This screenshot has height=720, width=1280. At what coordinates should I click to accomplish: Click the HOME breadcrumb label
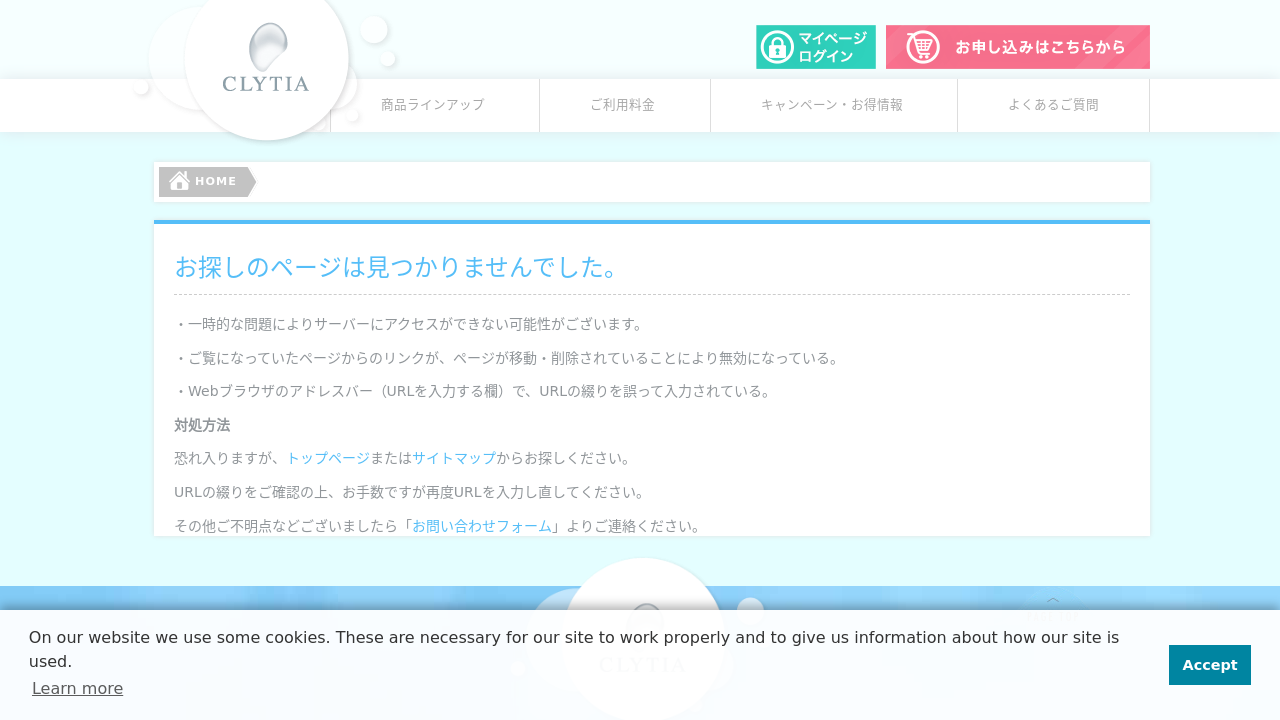(215, 181)
